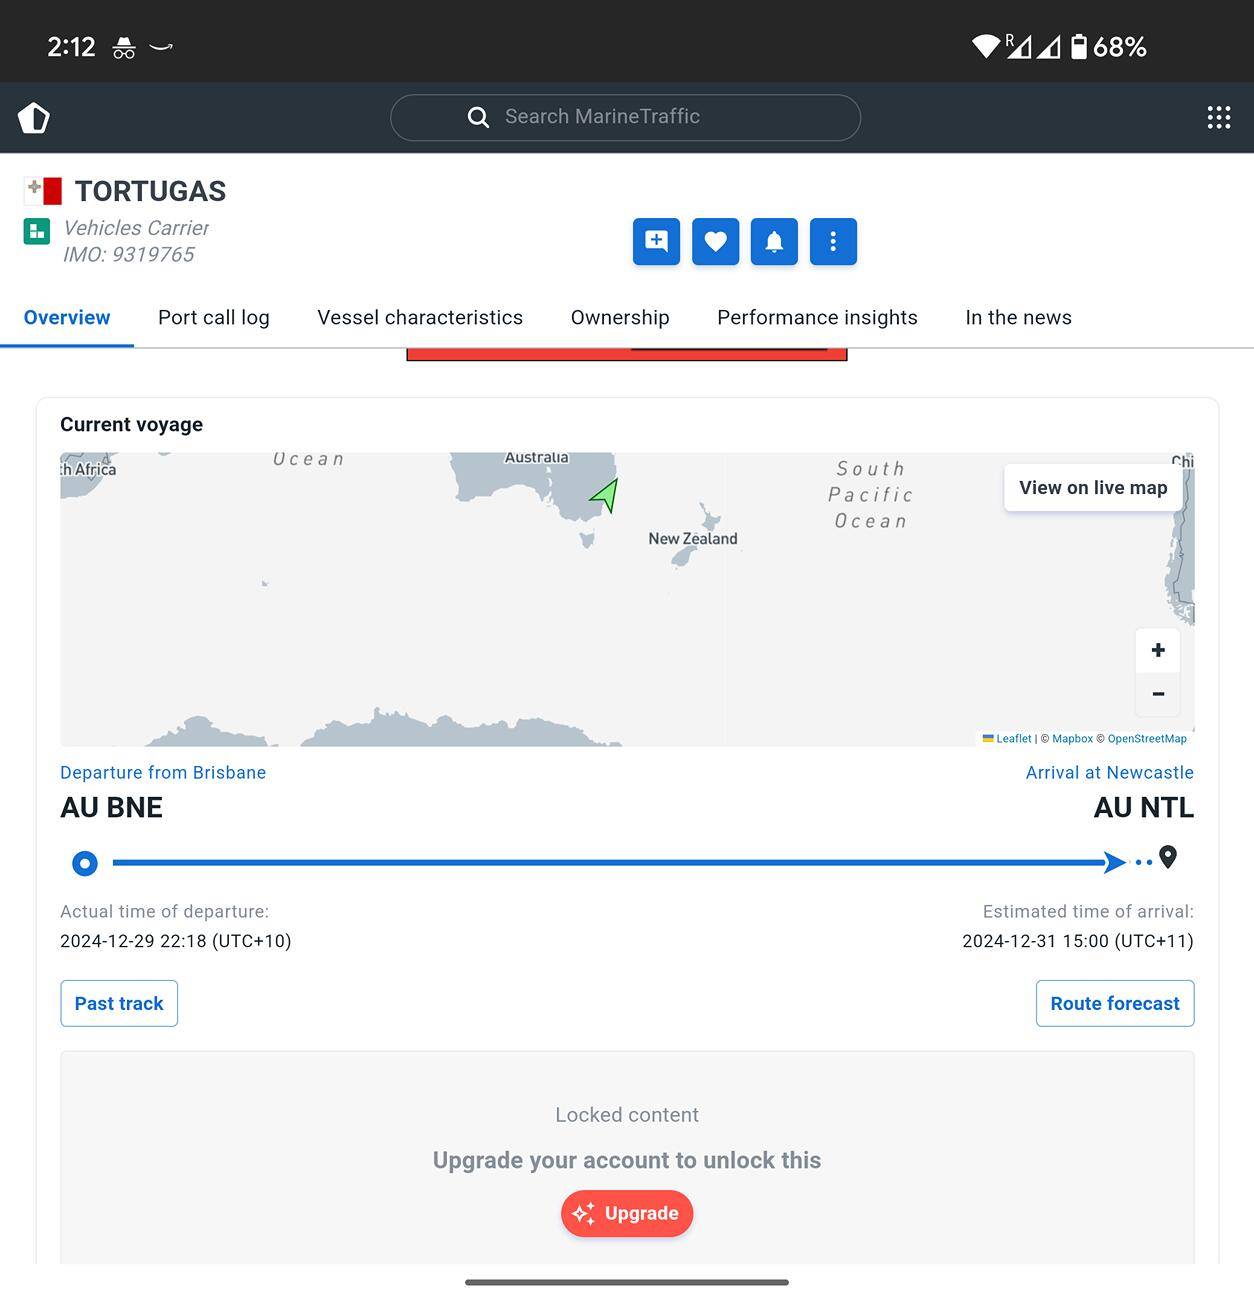The height and width of the screenshot is (1300, 1254).
Task: Click the blue voyage progress arrow
Action: click(x=1114, y=862)
